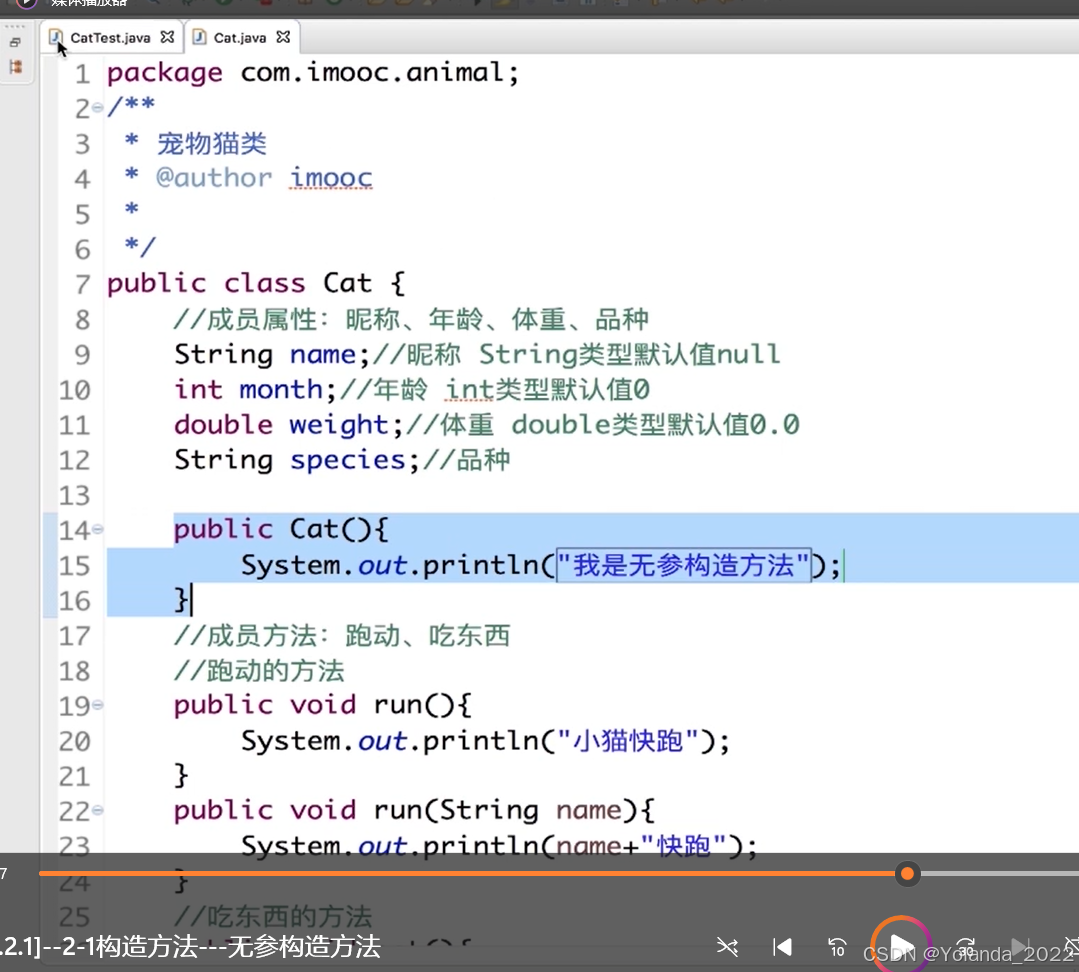Click line number 13 in gutter

coord(74,495)
